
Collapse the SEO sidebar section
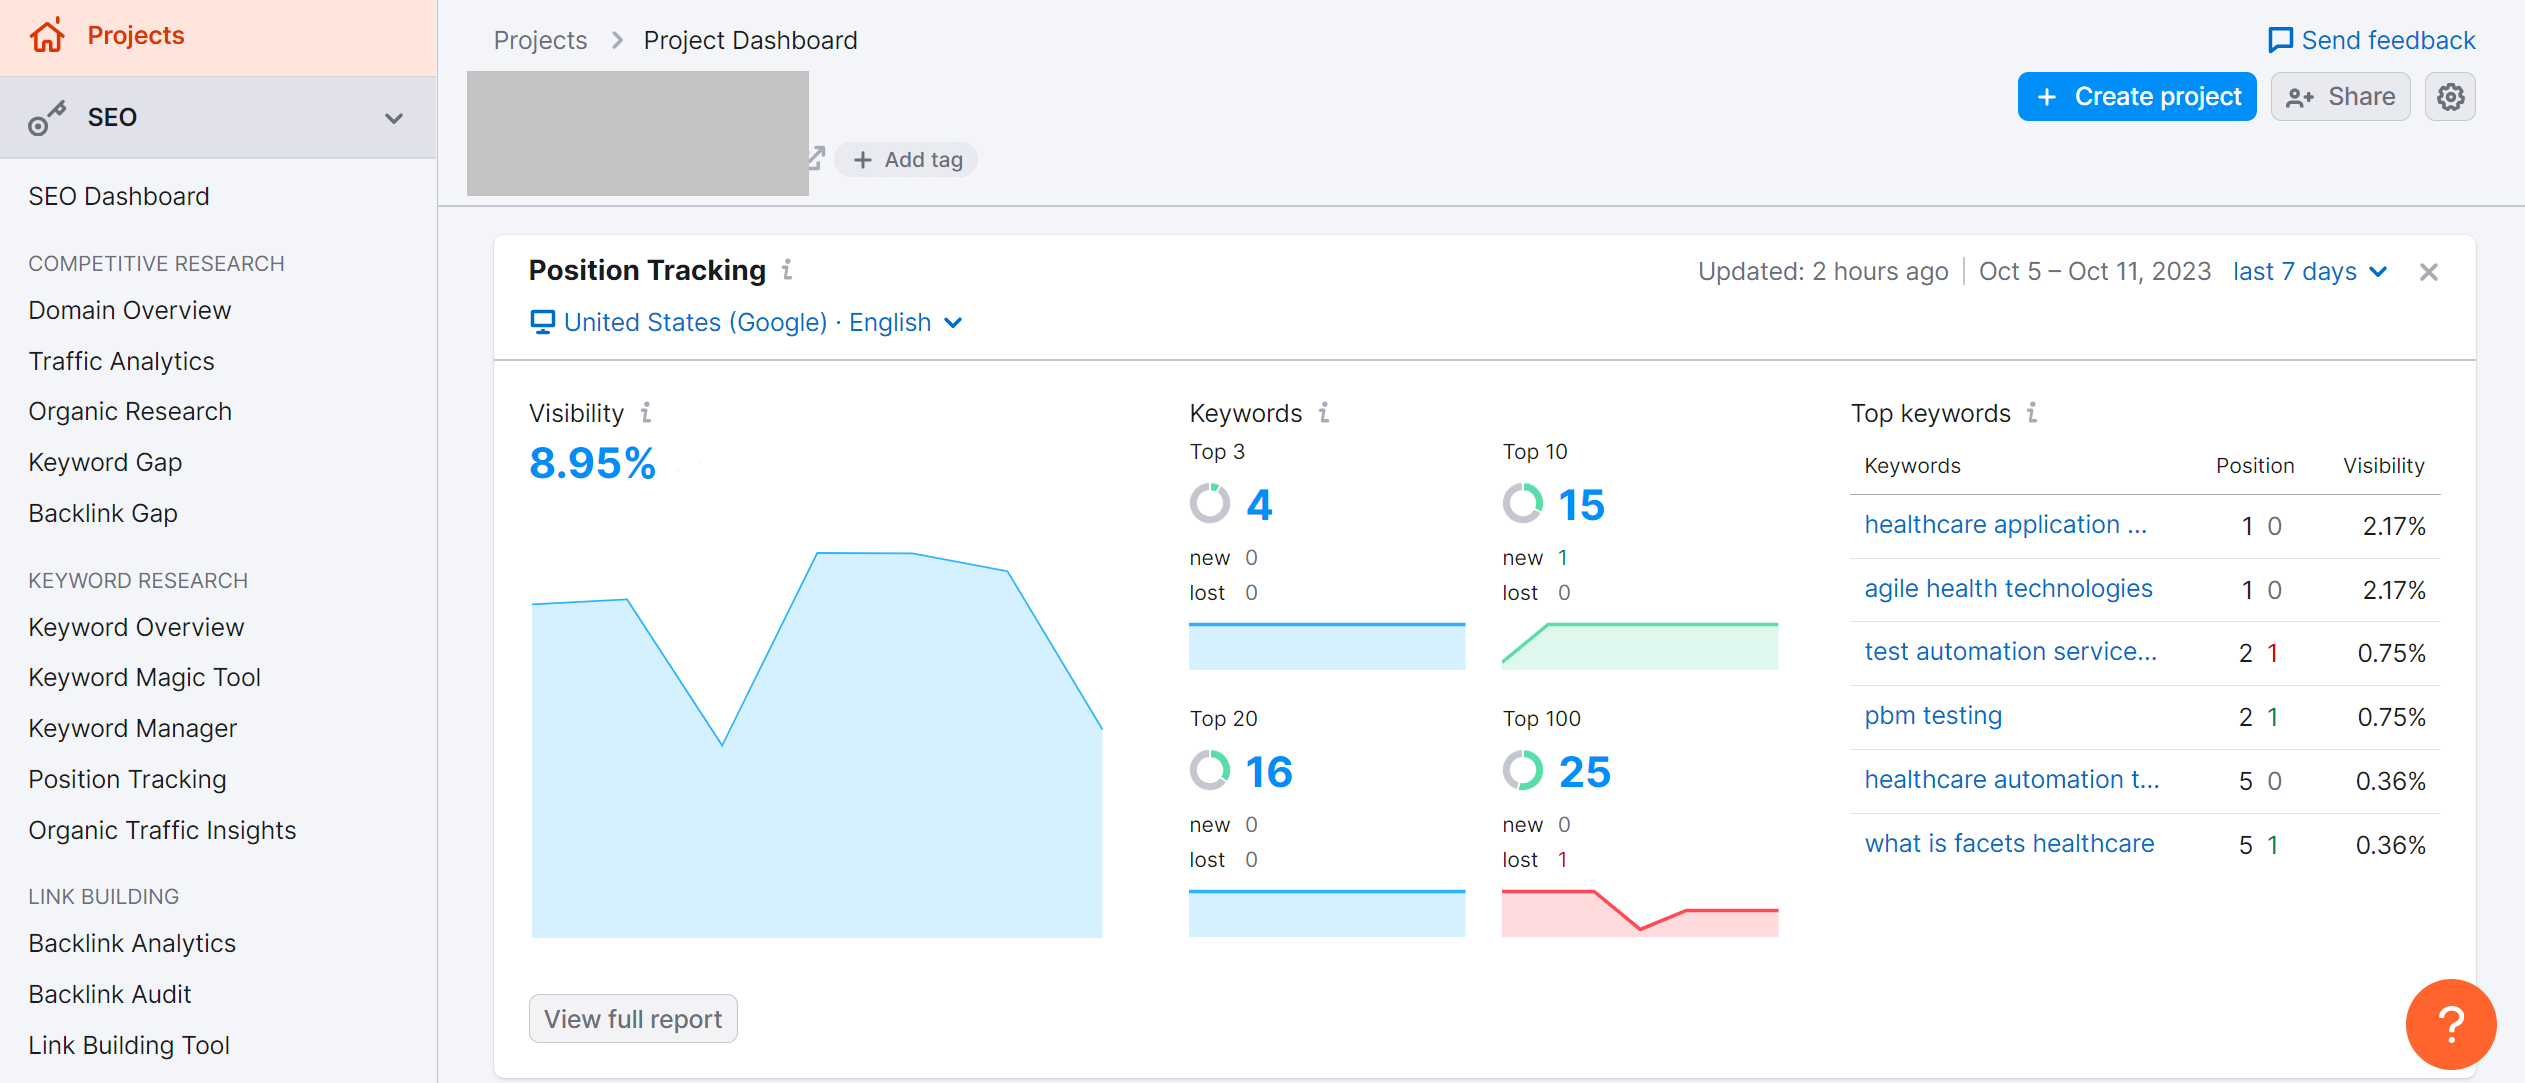click(394, 118)
